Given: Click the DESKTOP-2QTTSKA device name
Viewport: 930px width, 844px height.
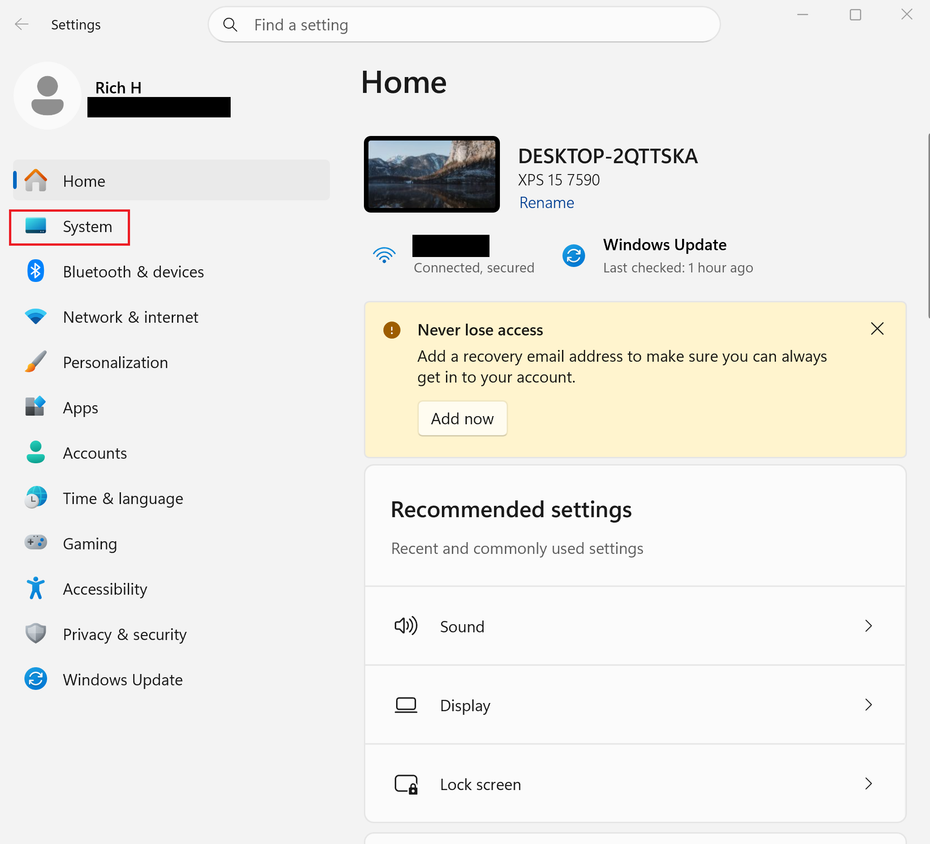Looking at the screenshot, I should (x=608, y=156).
